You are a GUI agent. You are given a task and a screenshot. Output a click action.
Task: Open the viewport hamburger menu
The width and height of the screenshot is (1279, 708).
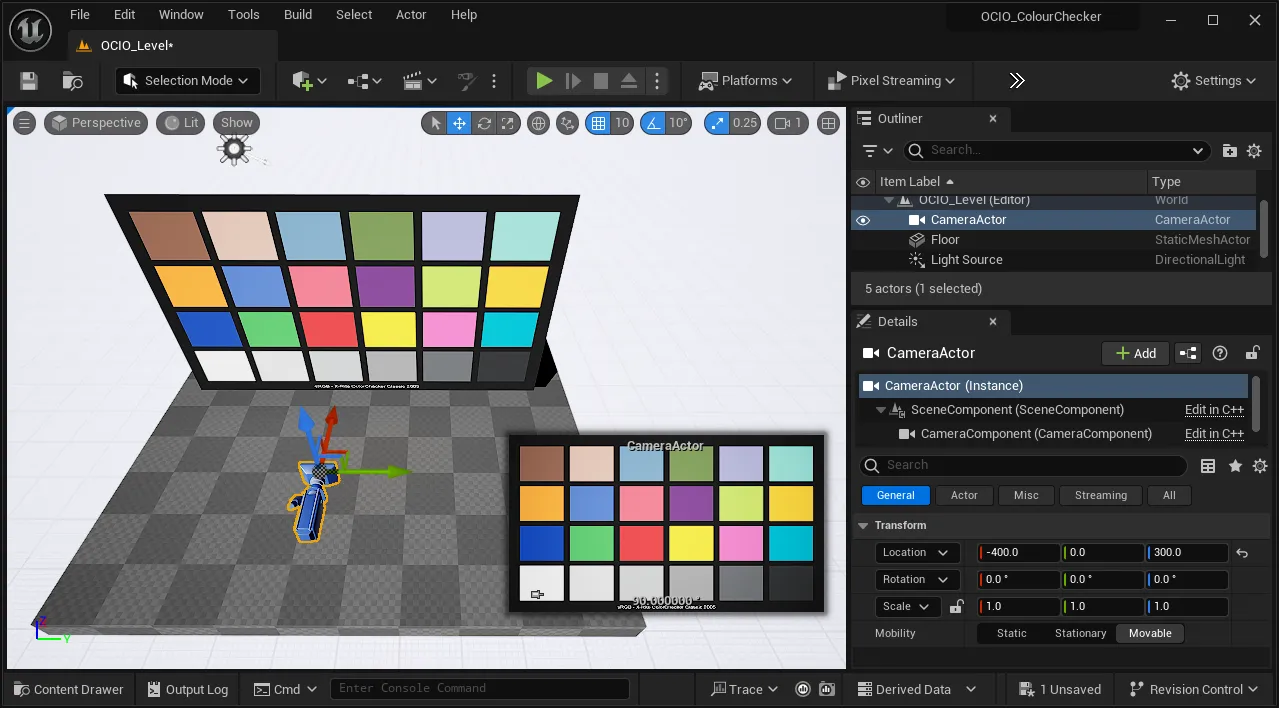click(x=23, y=123)
